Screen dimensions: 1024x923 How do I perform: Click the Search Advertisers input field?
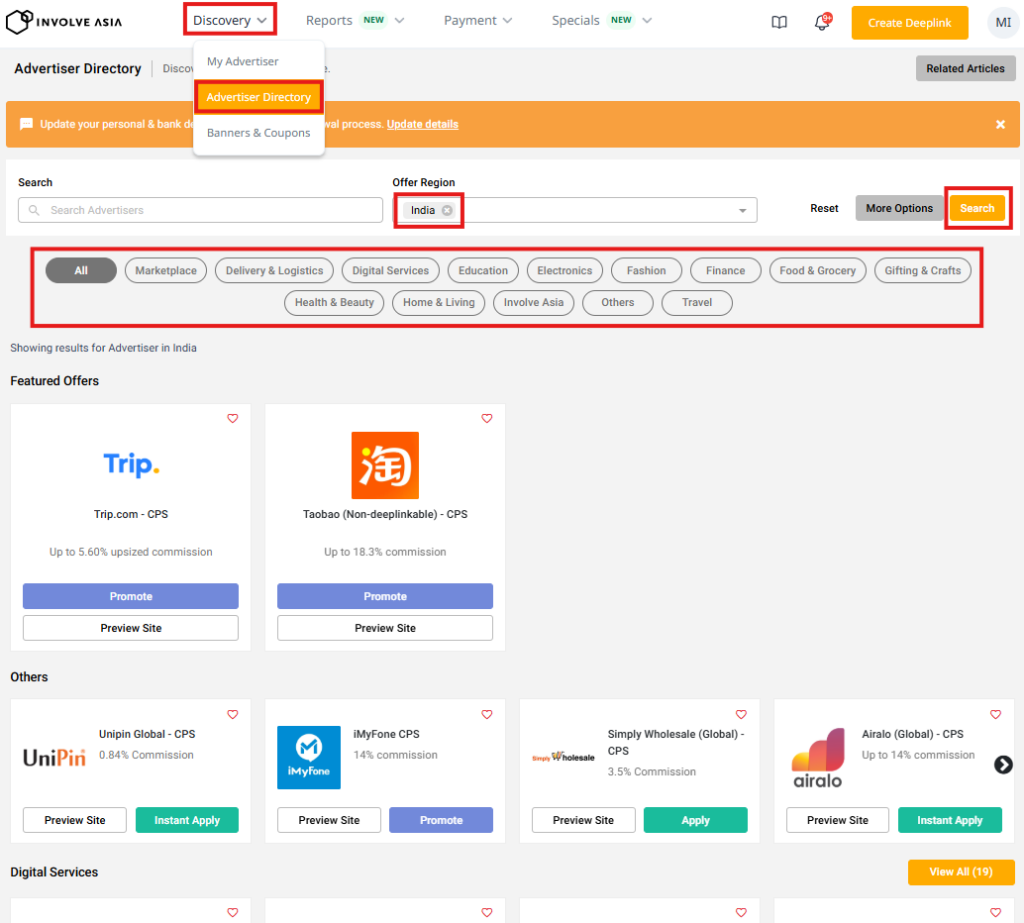[200, 210]
